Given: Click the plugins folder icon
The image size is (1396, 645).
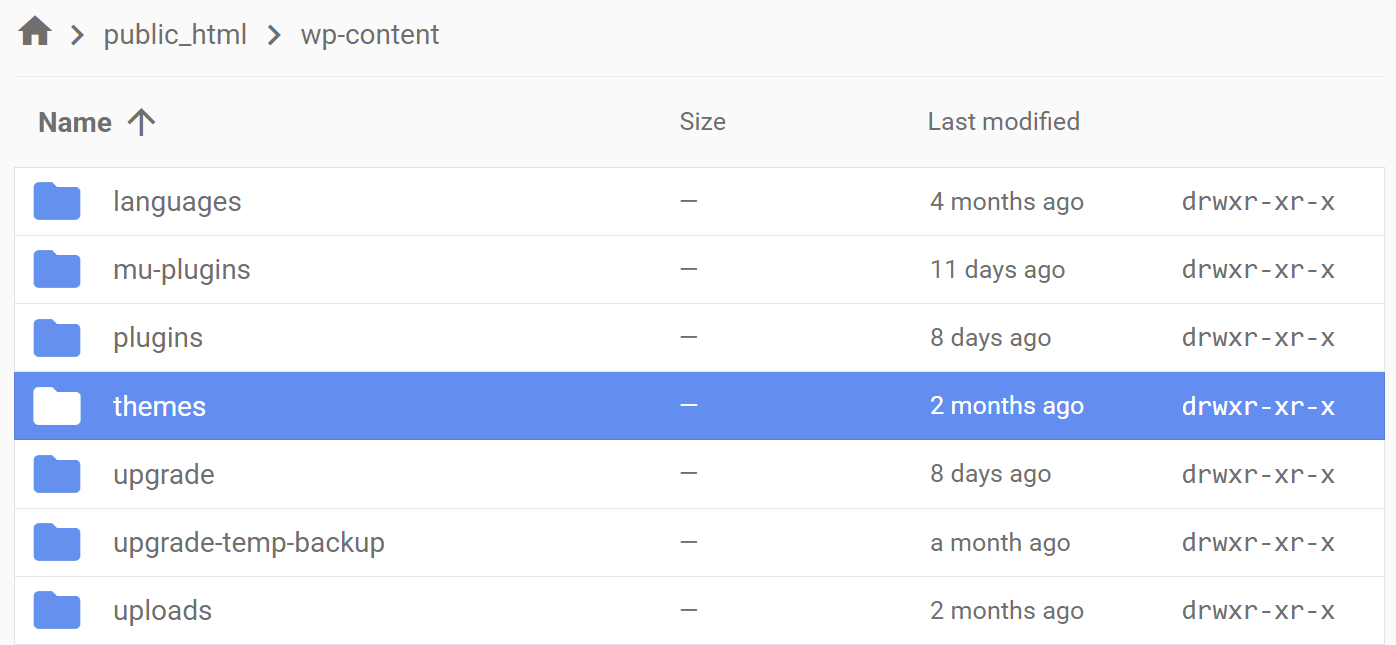Looking at the screenshot, I should tap(57, 338).
